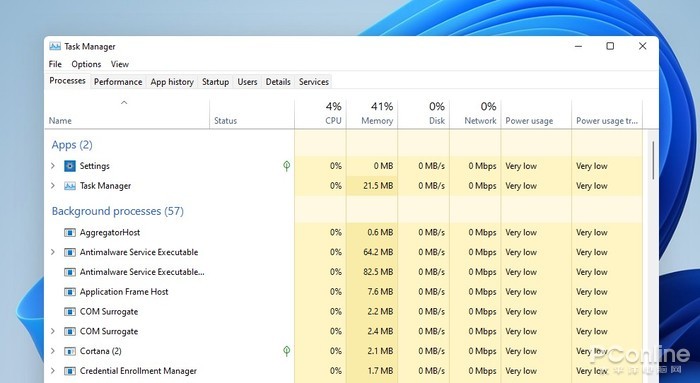The height and width of the screenshot is (383, 700).
Task: Click Credential Enrollment Manager icon
Action: [70, 371]
